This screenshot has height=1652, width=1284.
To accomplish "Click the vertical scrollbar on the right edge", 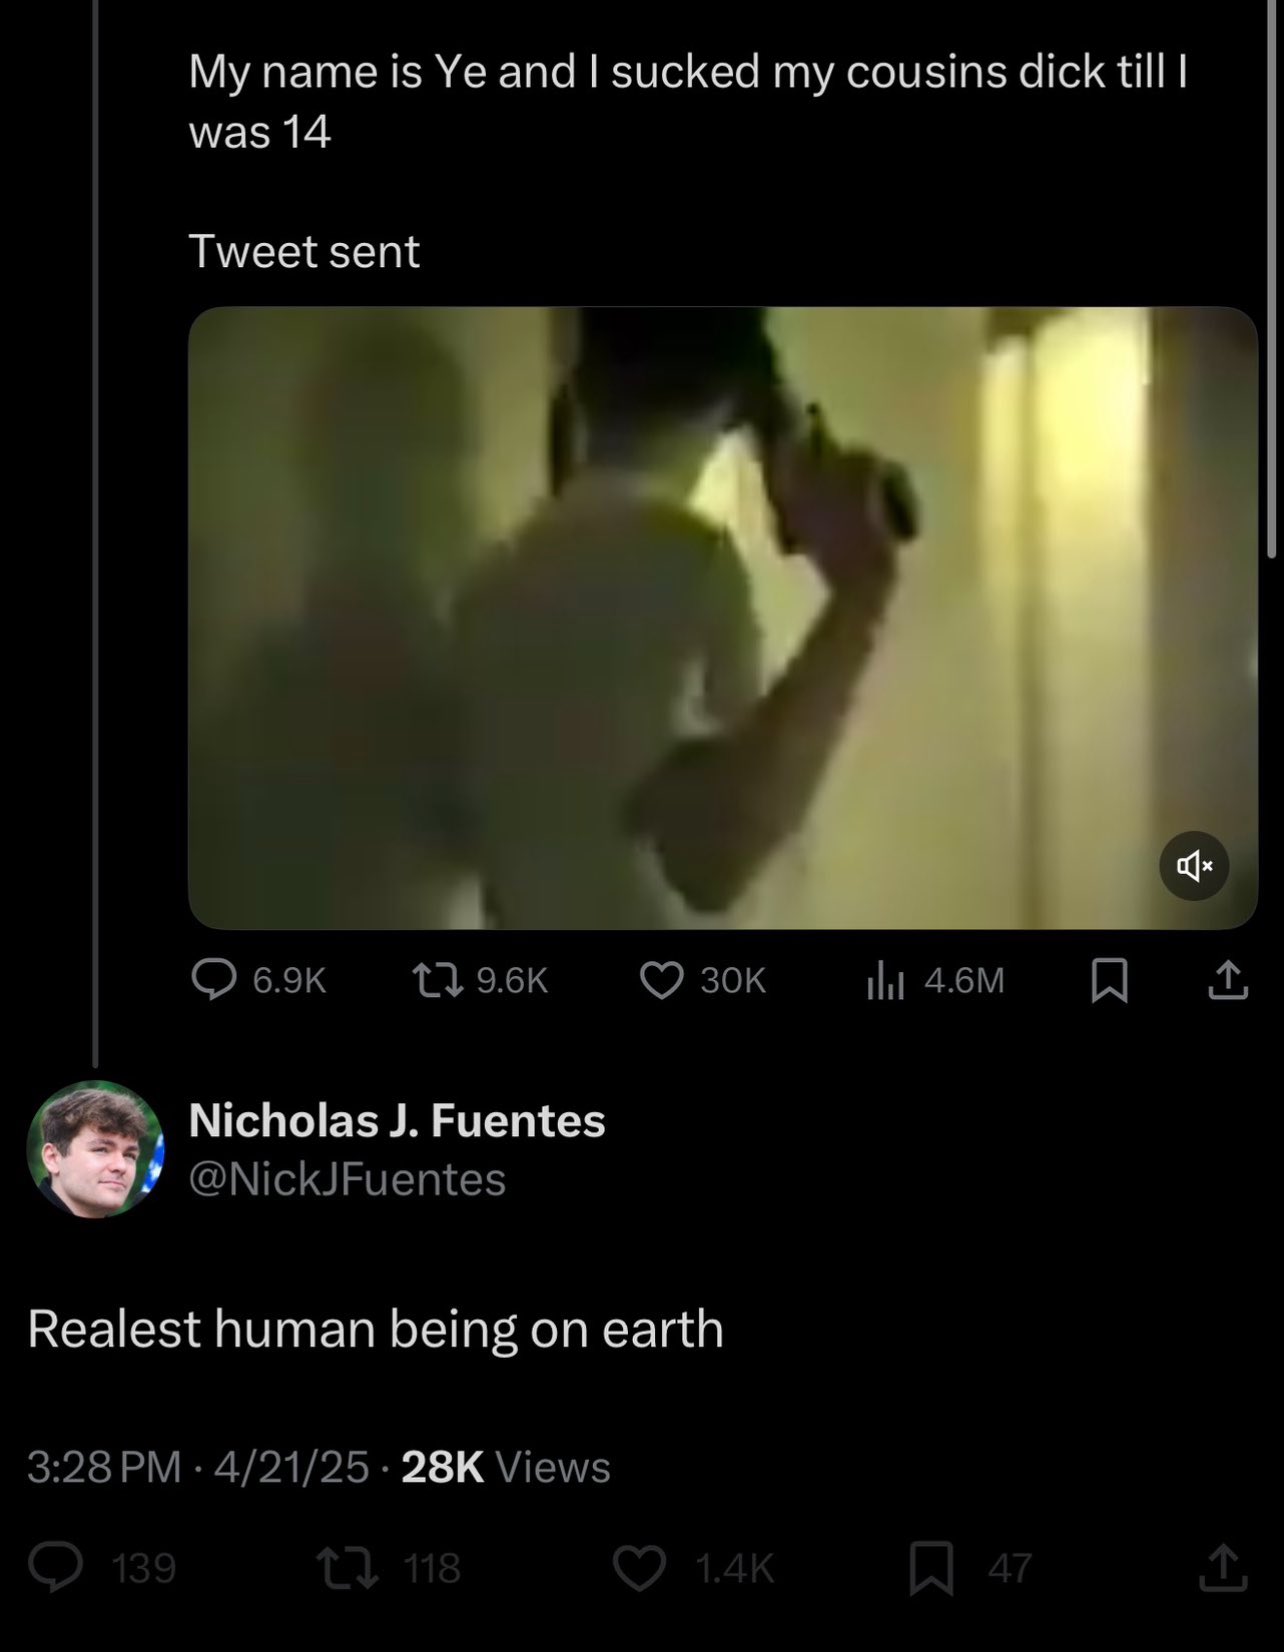I will [x=1271, y=278].
